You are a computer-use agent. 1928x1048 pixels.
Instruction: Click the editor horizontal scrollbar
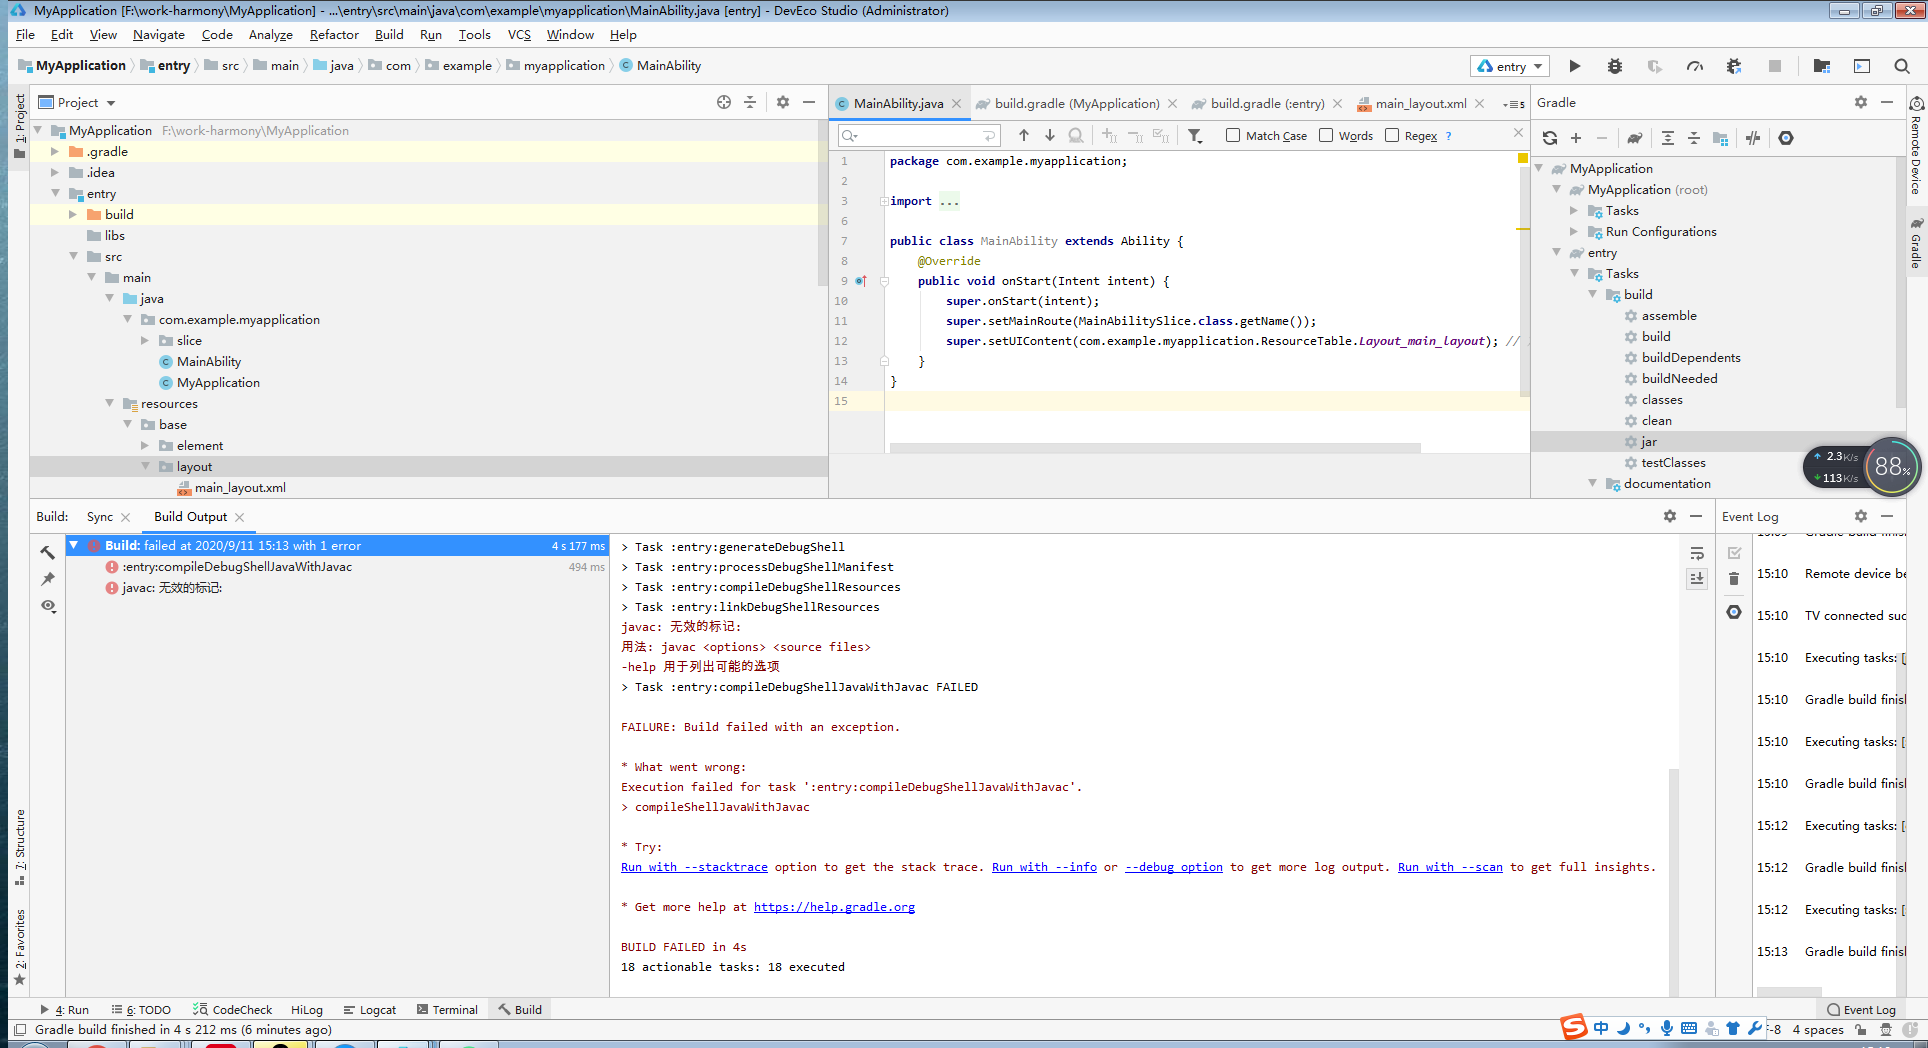1155,448
